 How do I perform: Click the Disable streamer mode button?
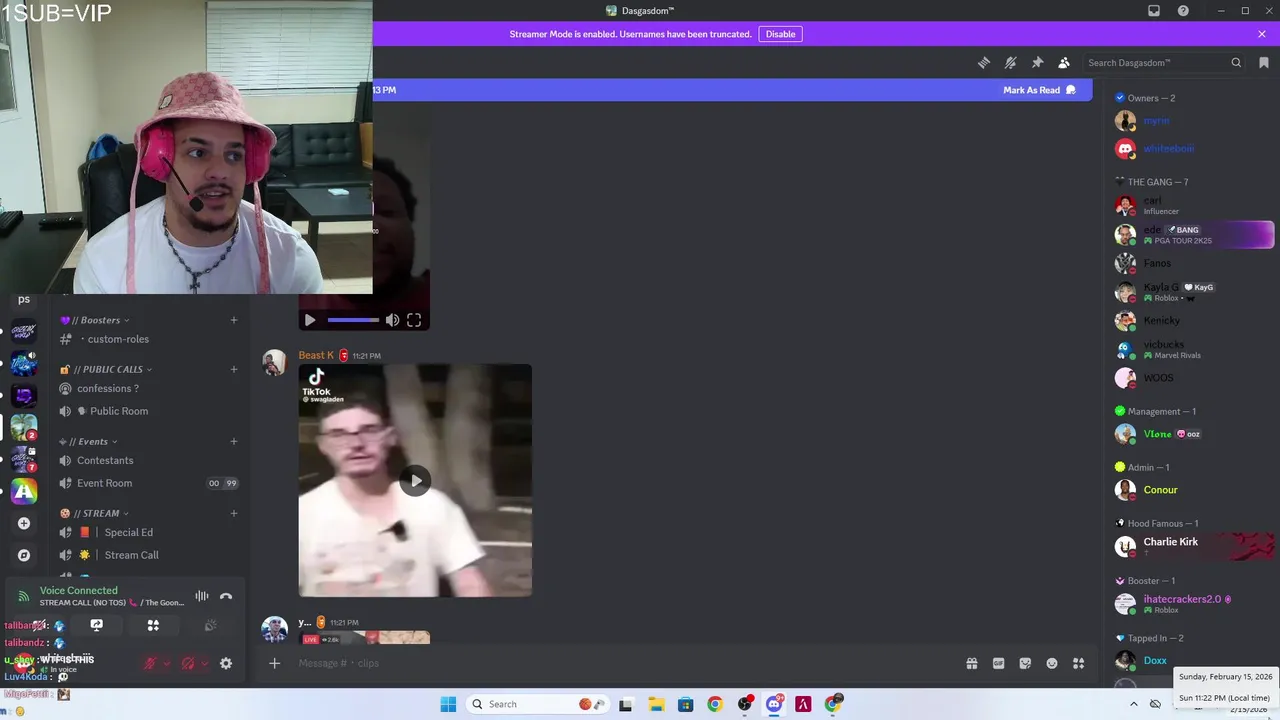780,34
